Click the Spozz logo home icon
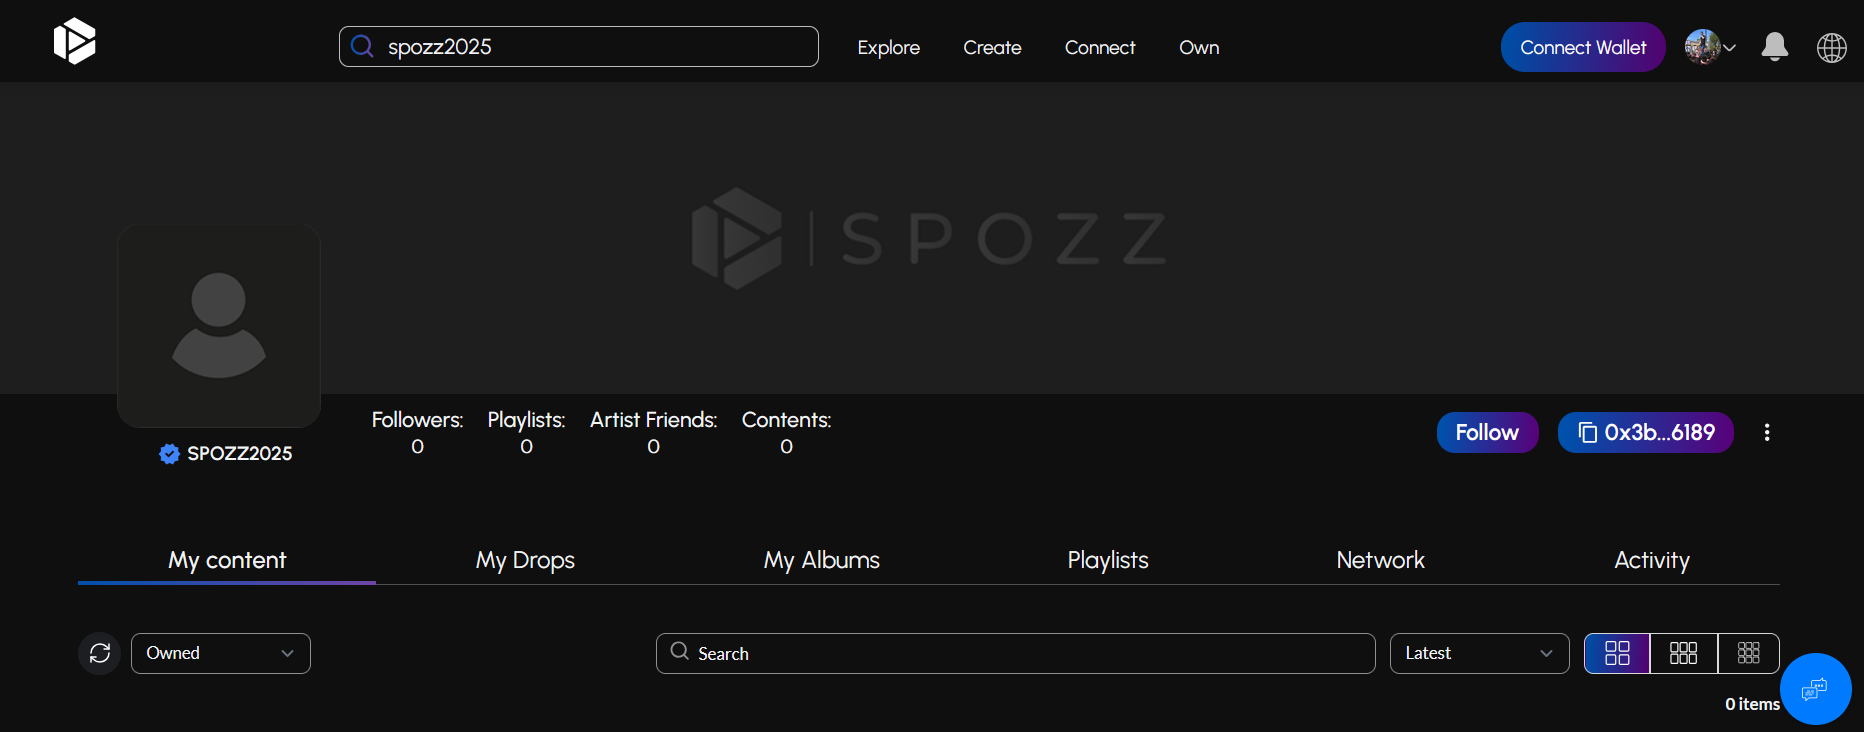 74,41
